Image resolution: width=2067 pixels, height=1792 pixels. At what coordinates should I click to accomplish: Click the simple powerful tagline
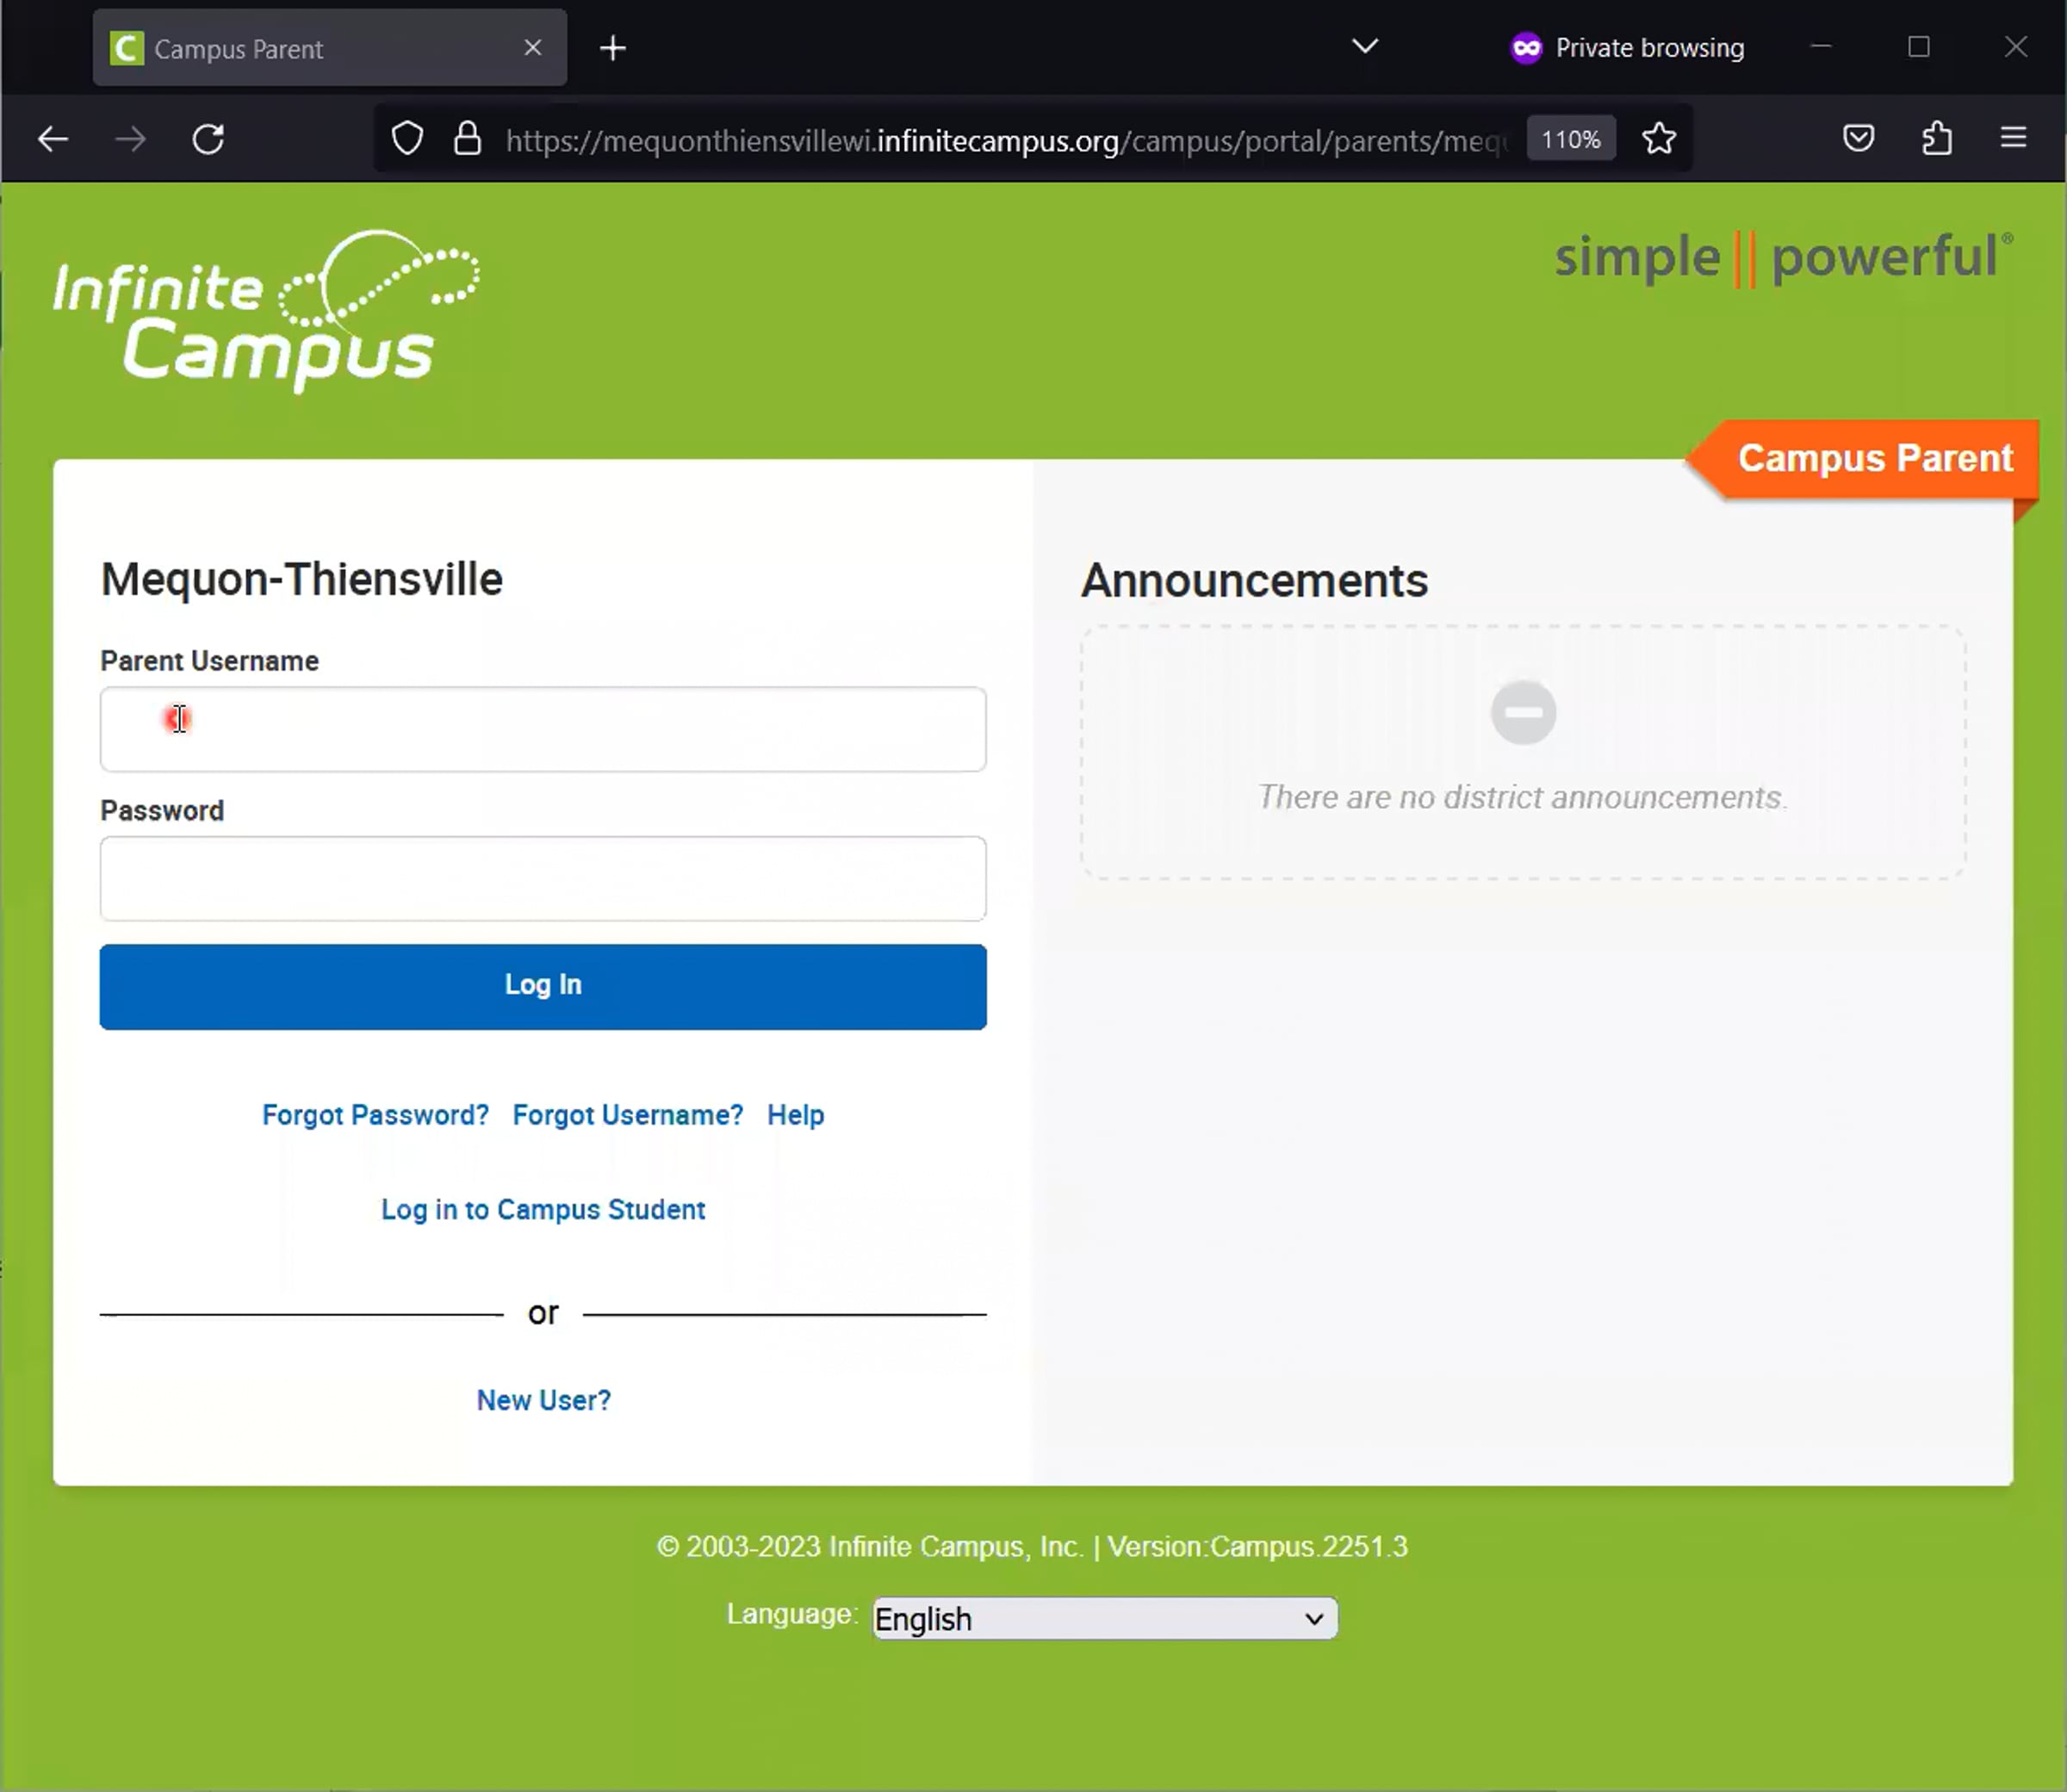click(1784, 258)
